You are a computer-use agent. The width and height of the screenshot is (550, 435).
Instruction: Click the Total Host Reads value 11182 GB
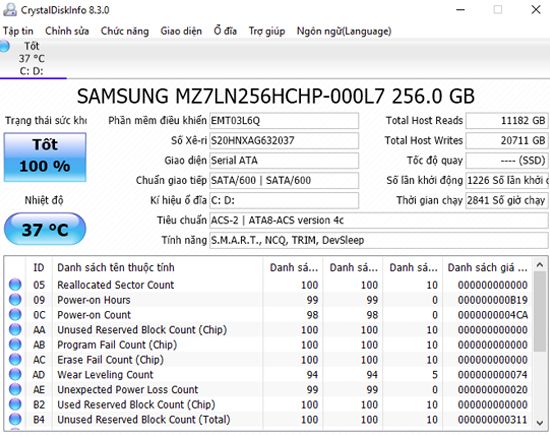pyautogui.click(x=507, y=121)
